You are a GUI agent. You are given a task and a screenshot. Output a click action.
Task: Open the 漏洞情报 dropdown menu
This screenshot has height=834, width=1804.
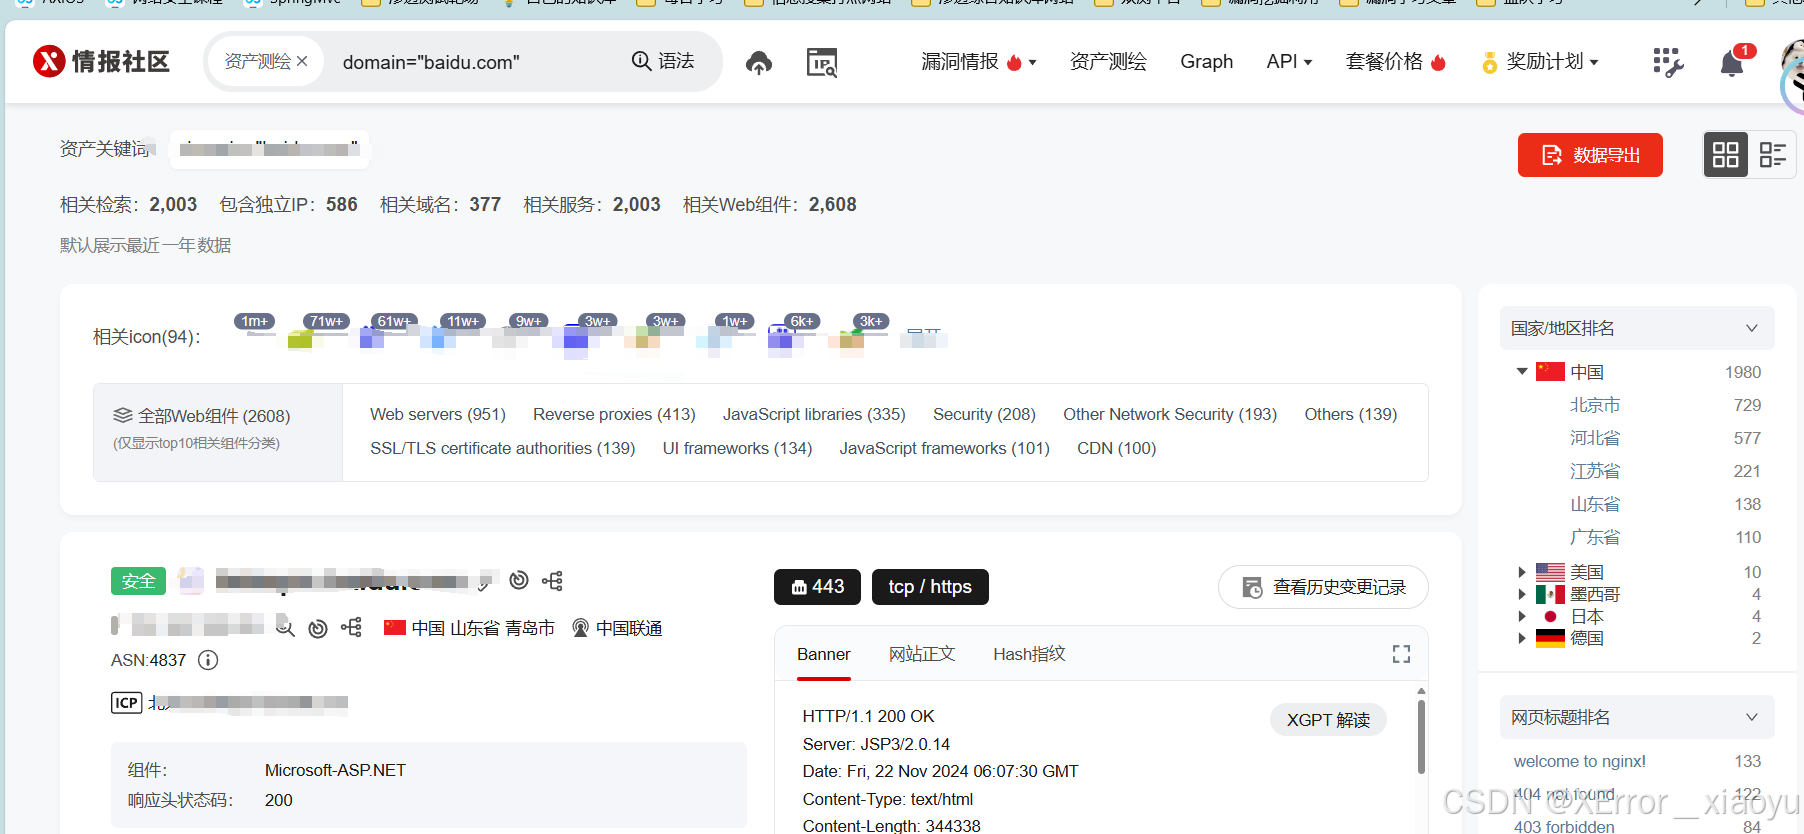[x=978, y=62]
